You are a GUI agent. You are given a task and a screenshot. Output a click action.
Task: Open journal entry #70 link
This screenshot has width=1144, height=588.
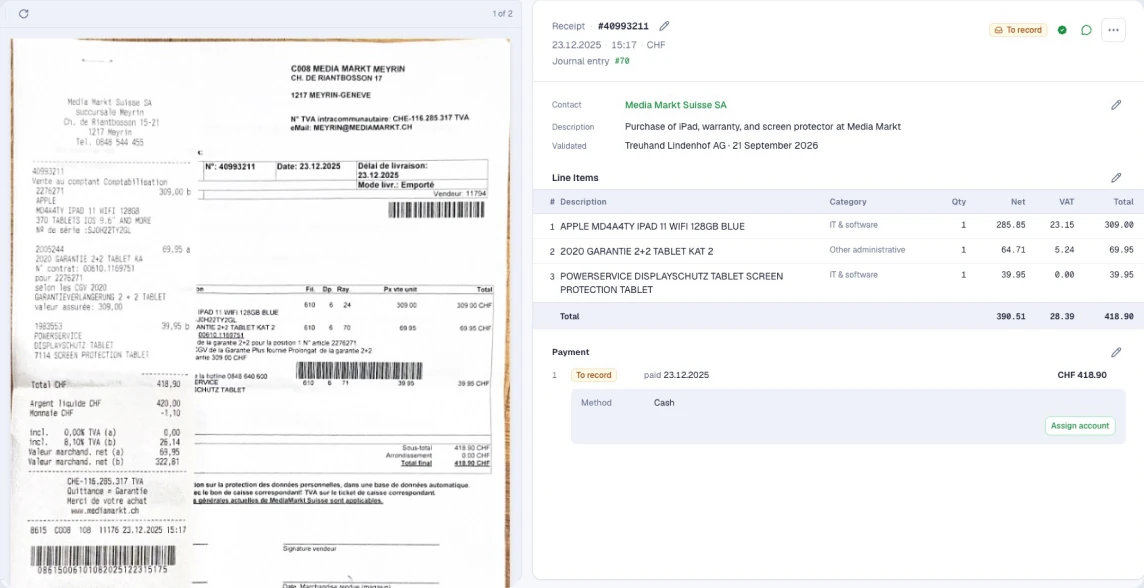pos(622,61)
